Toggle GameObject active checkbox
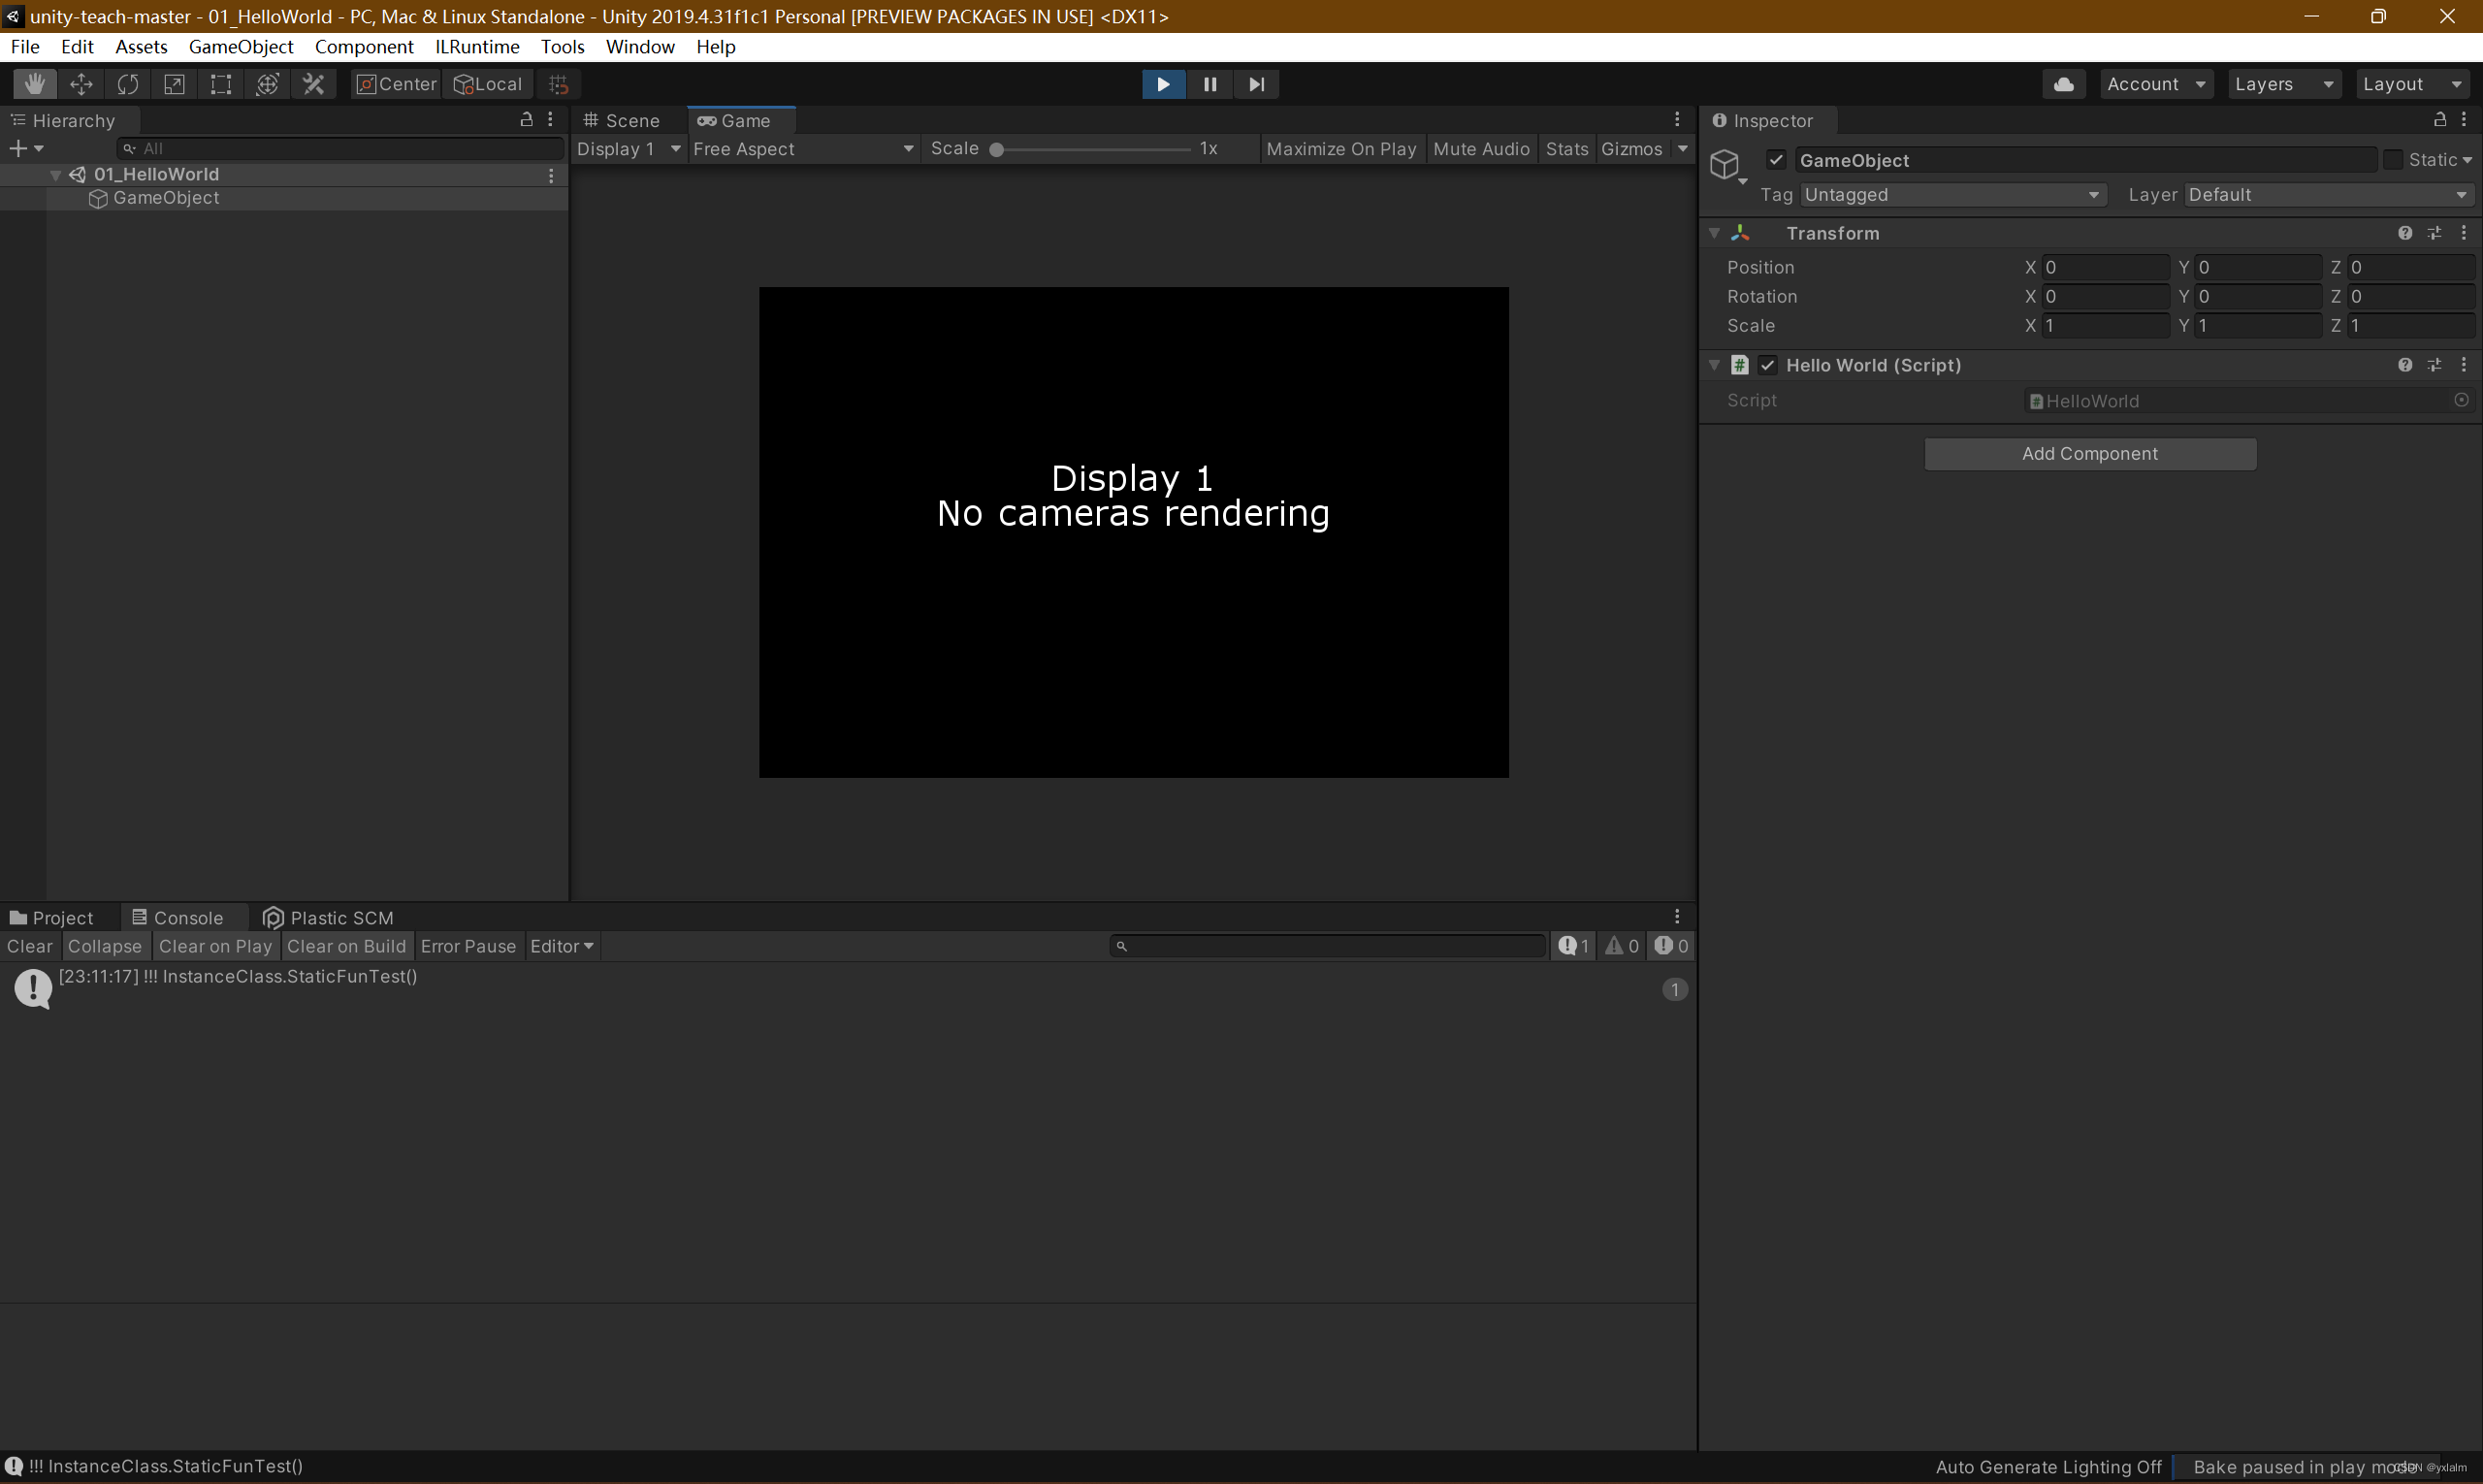The width and height of the screenshot is (2483, 1484). (x=1776, y=160)
